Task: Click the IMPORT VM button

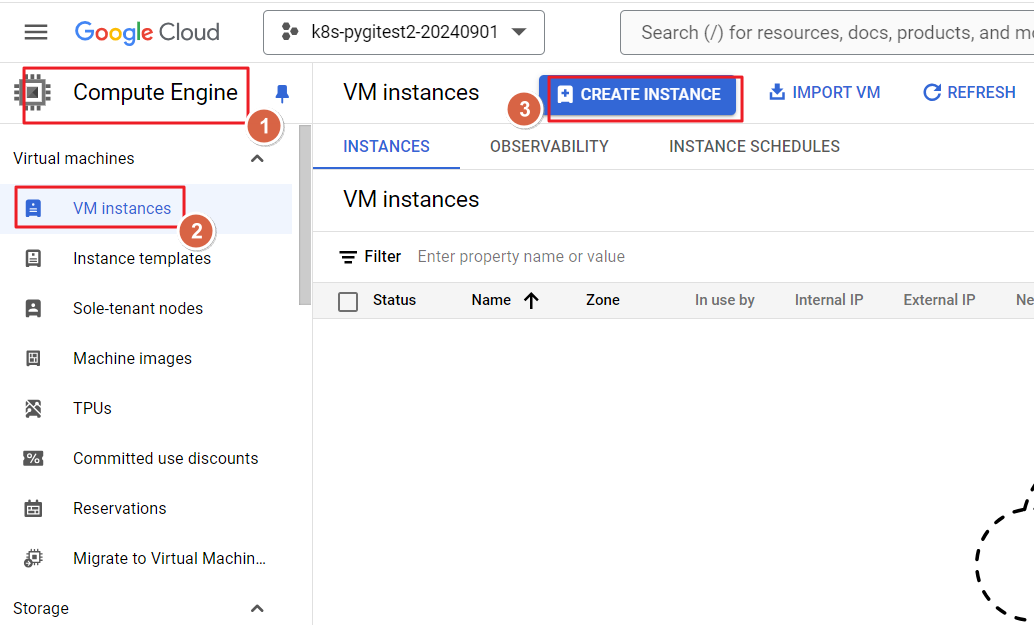Action: 824,92
